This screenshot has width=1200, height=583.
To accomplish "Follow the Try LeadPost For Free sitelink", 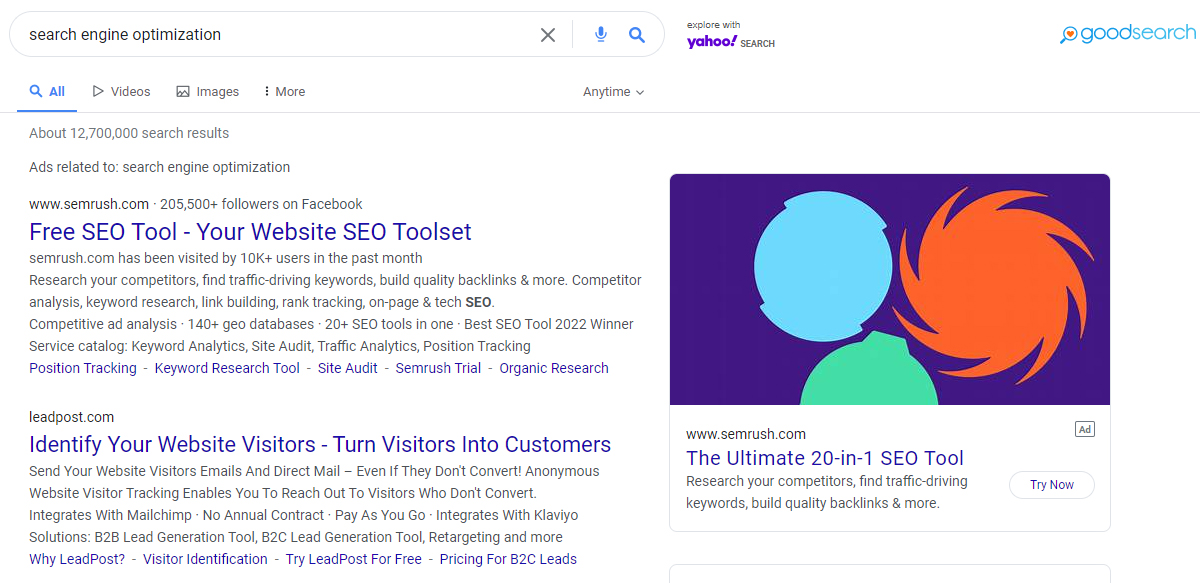I will click(354, 559).
